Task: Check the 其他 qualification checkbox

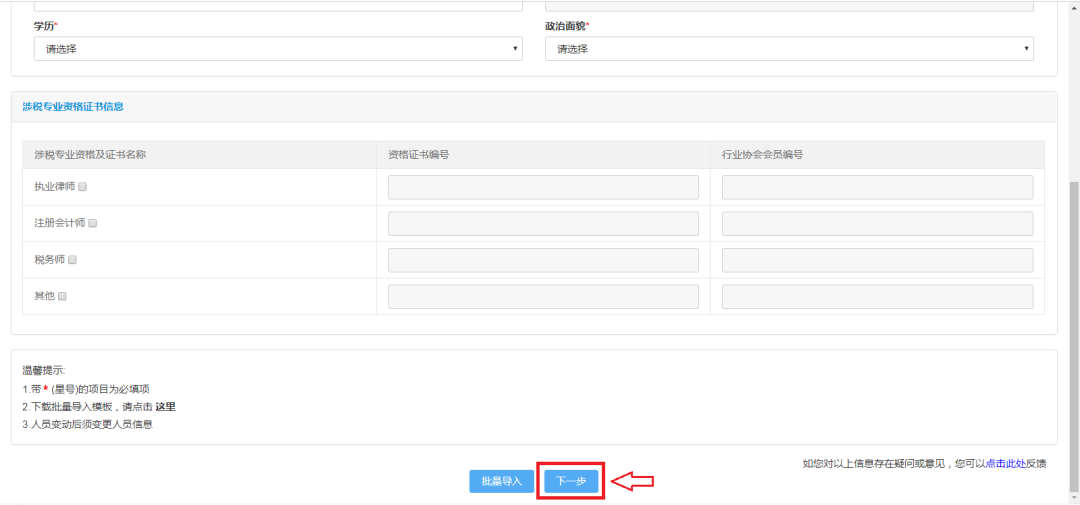Action: pos(62,296)
